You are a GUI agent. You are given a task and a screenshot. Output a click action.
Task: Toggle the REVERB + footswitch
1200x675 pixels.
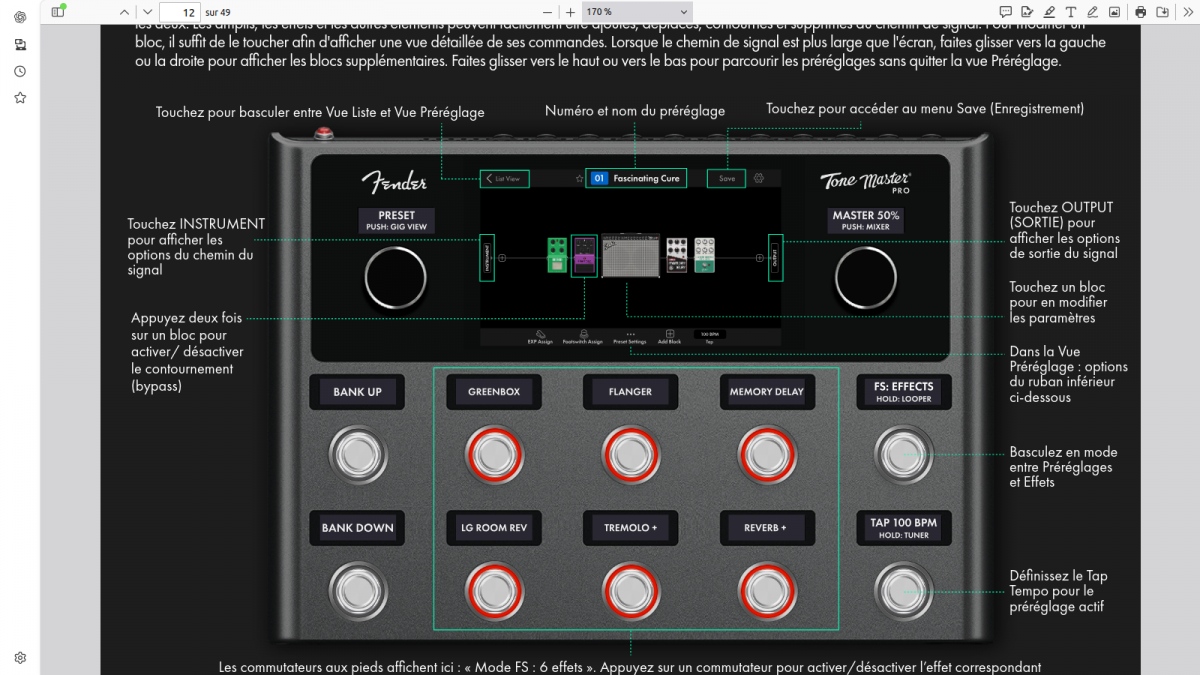(x=767, y=590)
